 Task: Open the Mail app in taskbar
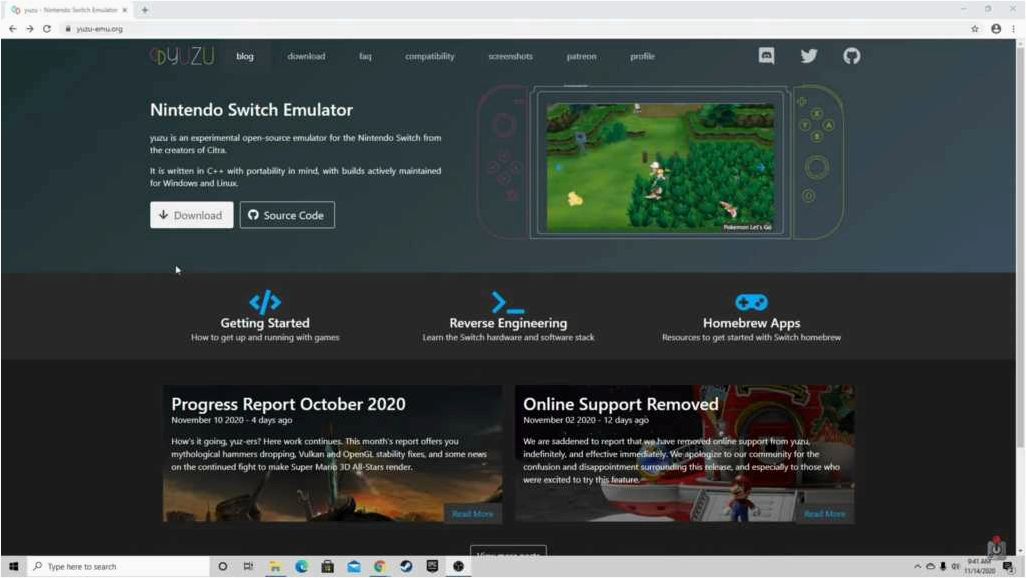tap(354, 566)
